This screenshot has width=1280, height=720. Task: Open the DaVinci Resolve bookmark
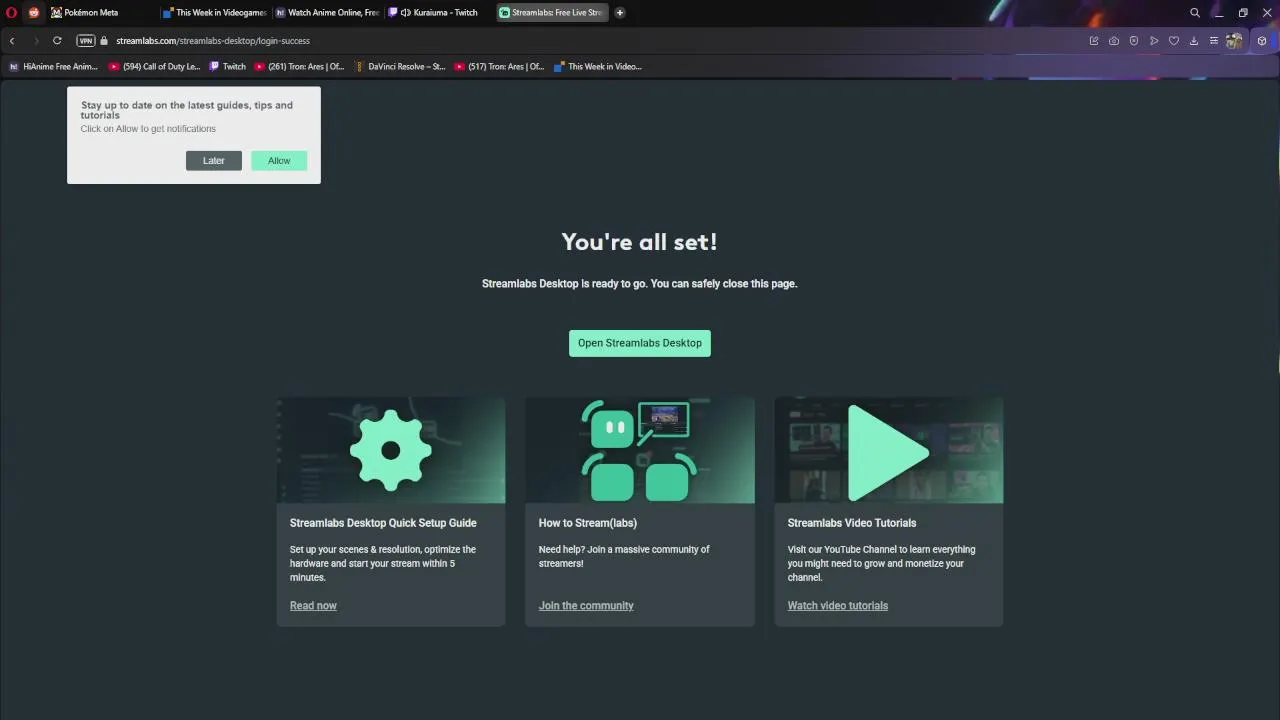pos(400,67)
